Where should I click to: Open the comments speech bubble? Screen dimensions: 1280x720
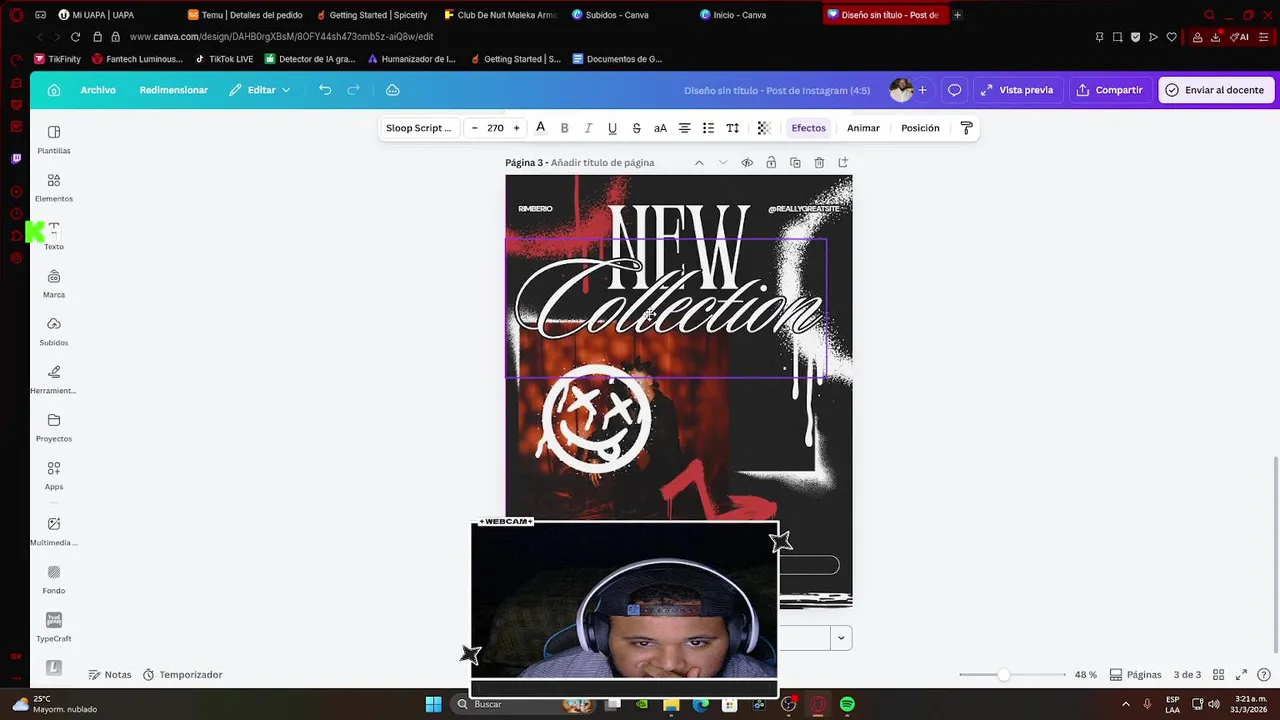(x=954, y=90)
